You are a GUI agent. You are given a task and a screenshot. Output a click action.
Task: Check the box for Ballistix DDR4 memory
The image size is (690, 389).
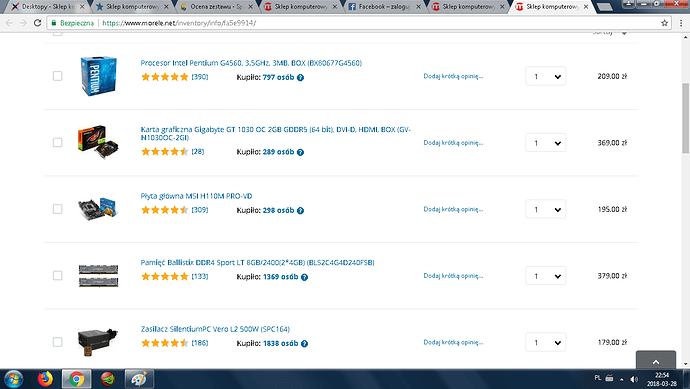pos(58,275)
